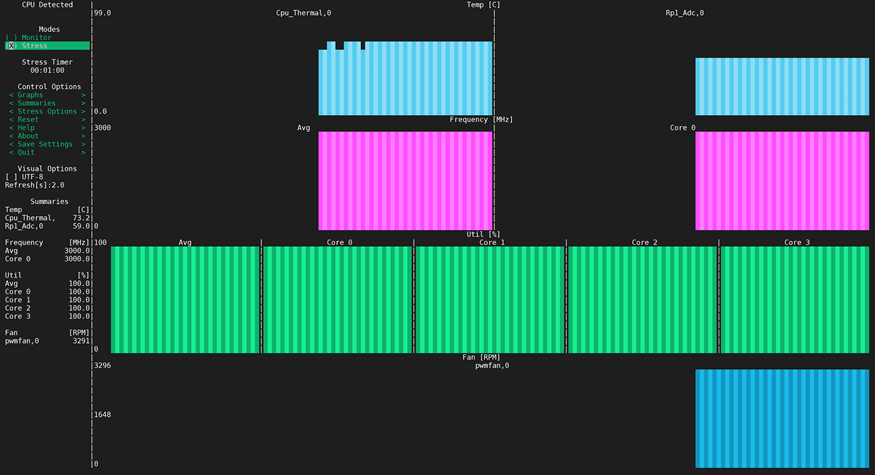Click the Core 1 utilization graph
The width and height of the screenshot is (875, 475).
(x=490, y=300)
